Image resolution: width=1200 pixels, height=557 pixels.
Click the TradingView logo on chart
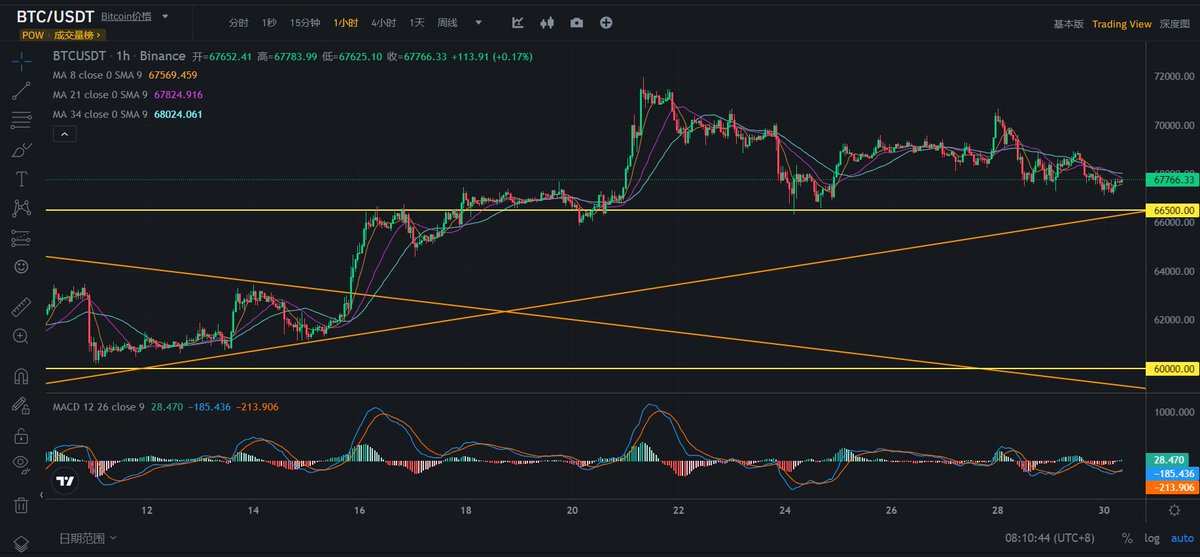tap(65, 482)
